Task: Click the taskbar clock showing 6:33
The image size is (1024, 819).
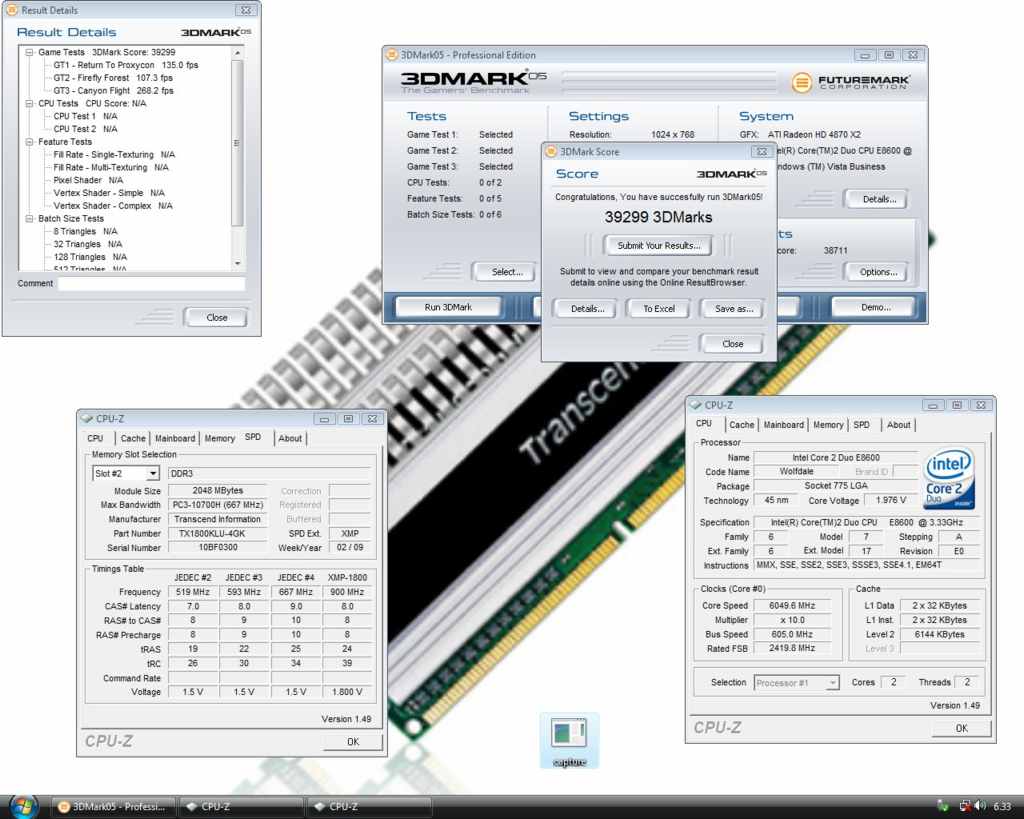Action: click(x=1002, y=807)
